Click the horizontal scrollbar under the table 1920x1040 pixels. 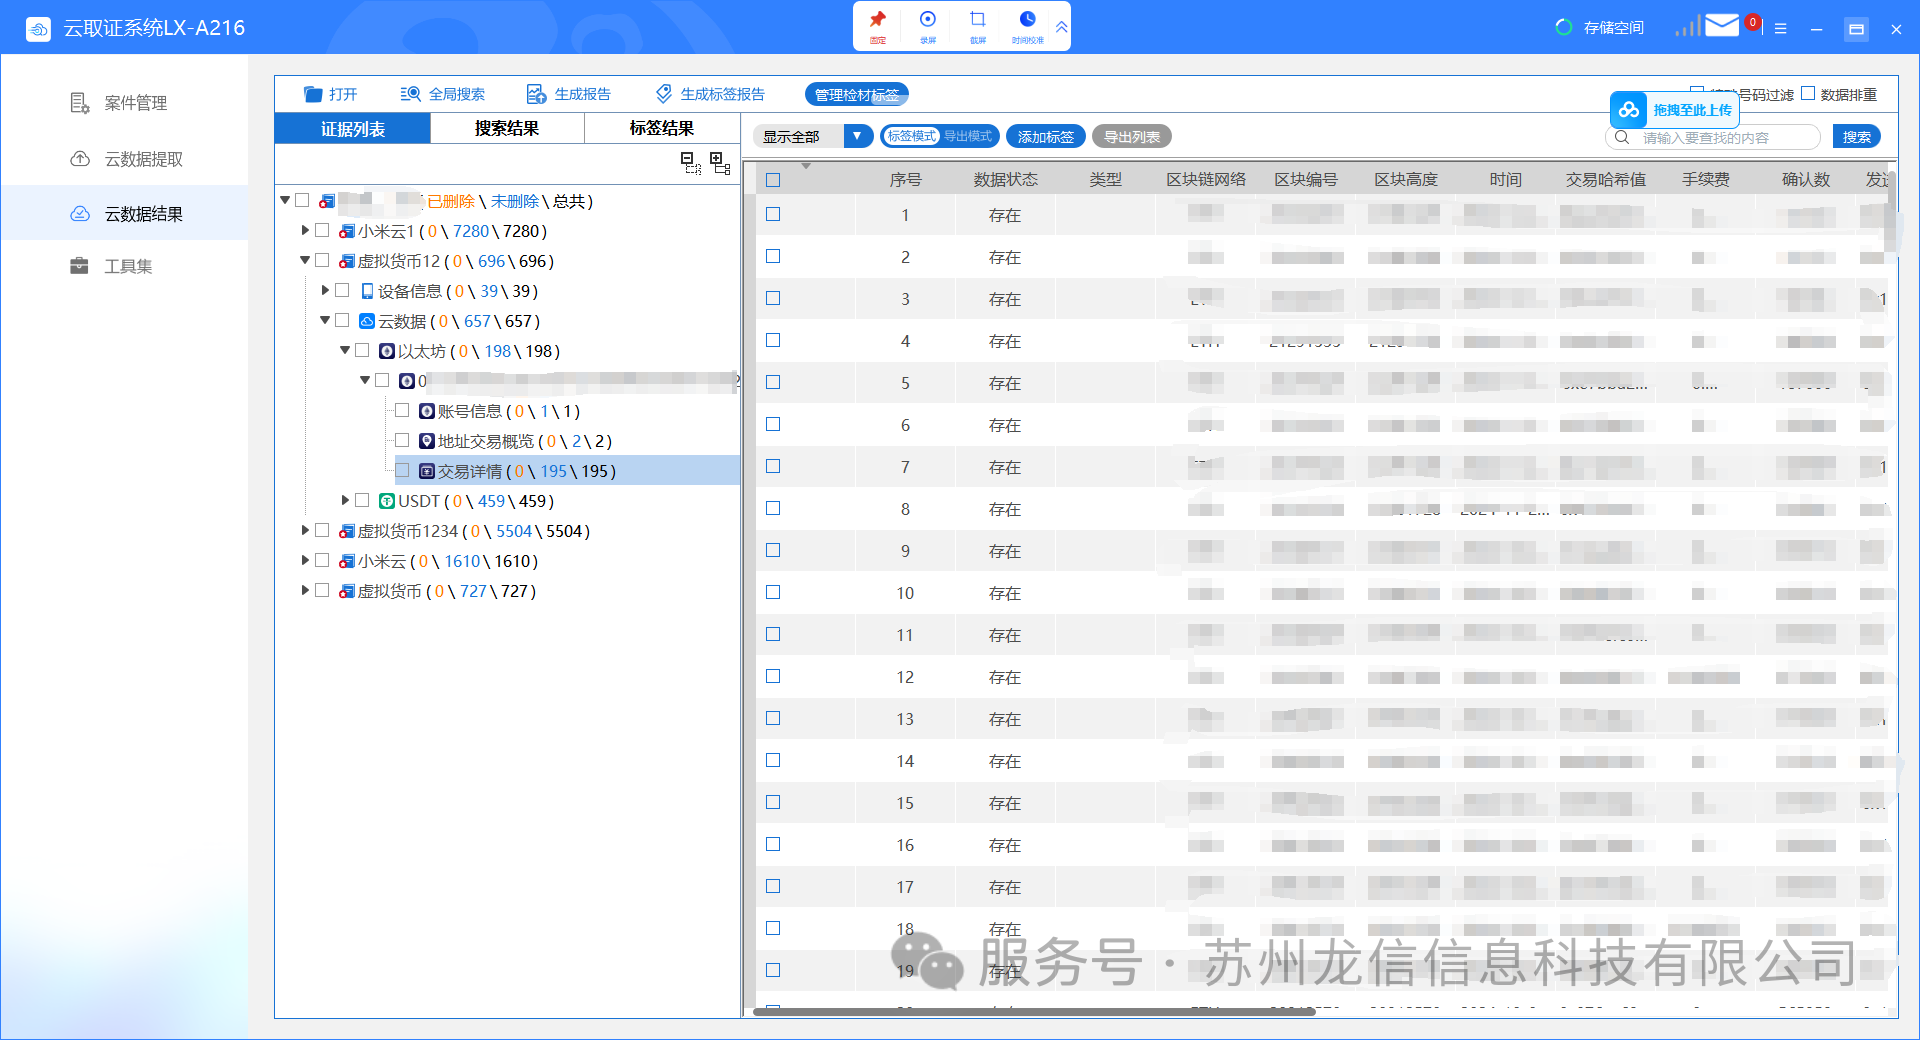click(x=1033, y=1011)
